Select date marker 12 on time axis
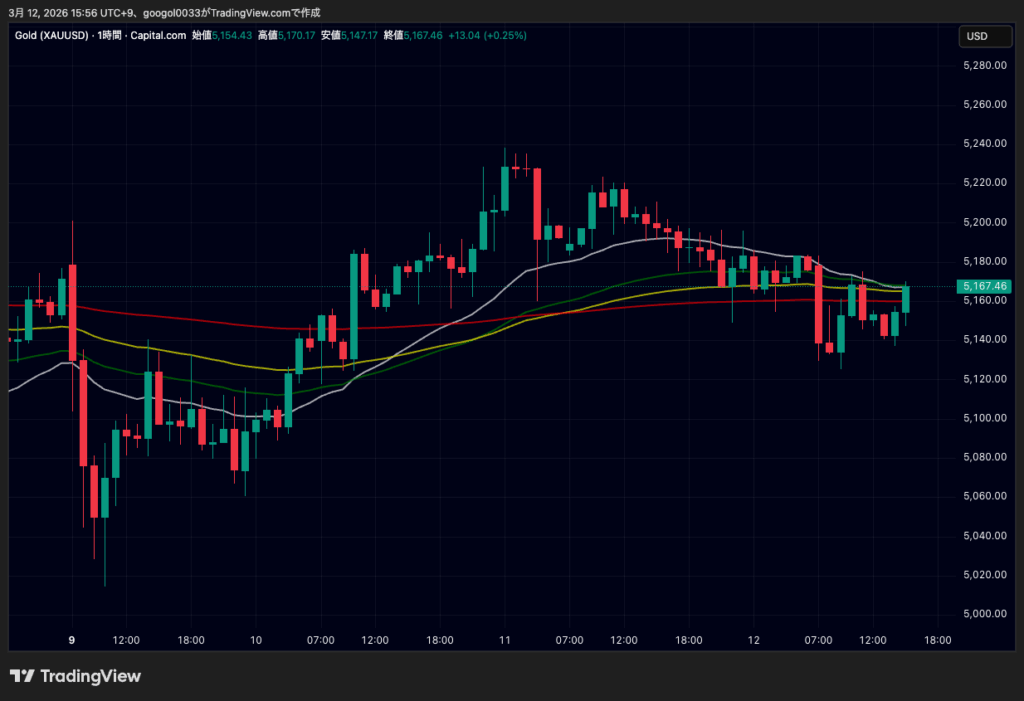This screenshot has width=1024, height=701. pos(753,640)
